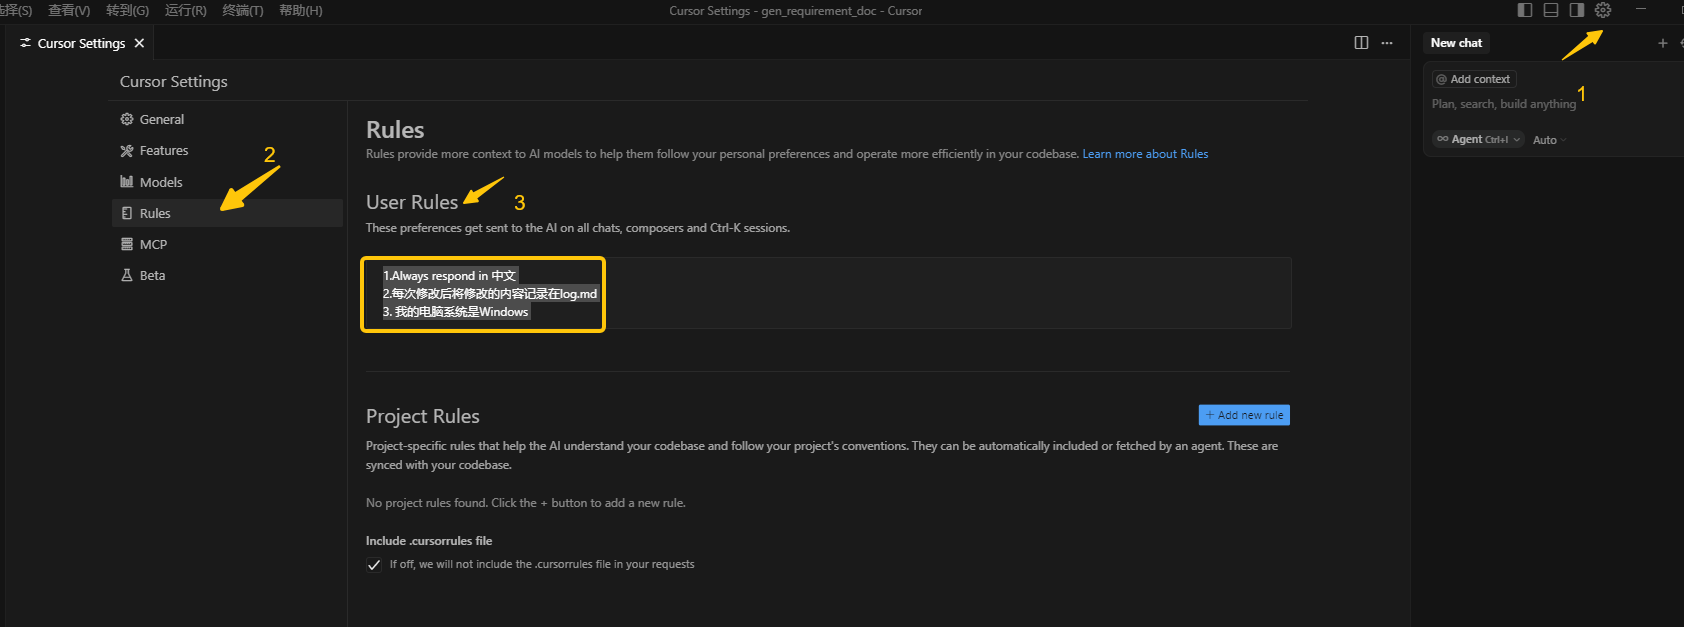Viewport: 1684px width, 627px height.
Task: Open Agent mode dropdown
Action: (x=1479, y=140)
